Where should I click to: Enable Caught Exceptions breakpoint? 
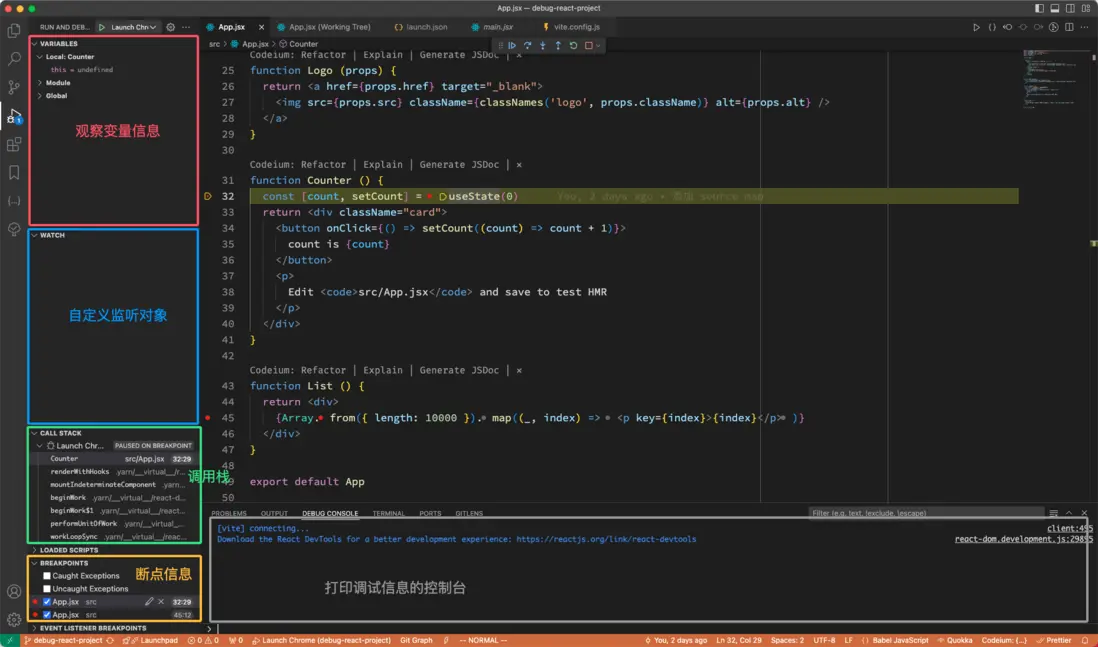47,576
